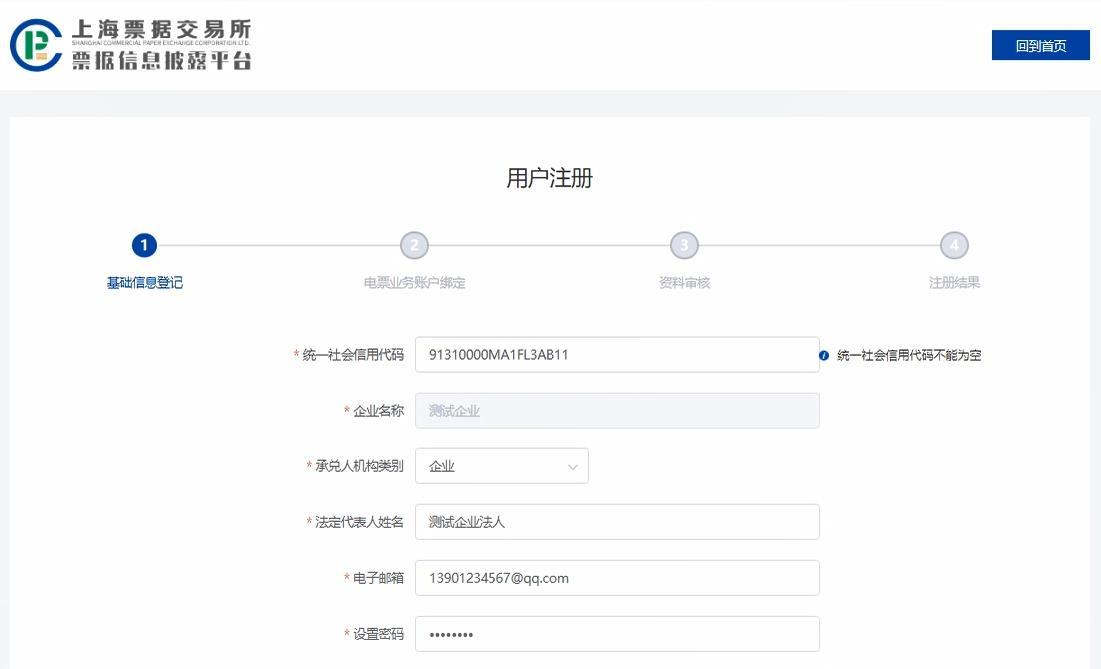Screen dimensions: 1101x669
Task: Click the 电子邮箱 input field
Action: (x=617, y=577)
